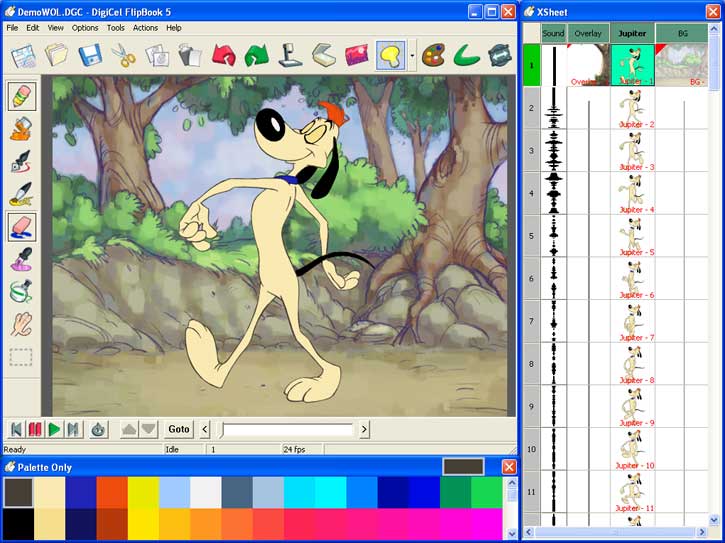725x543 pixels.
Task: Select the striped ball fill tool
Action: (x=21, y=291)
